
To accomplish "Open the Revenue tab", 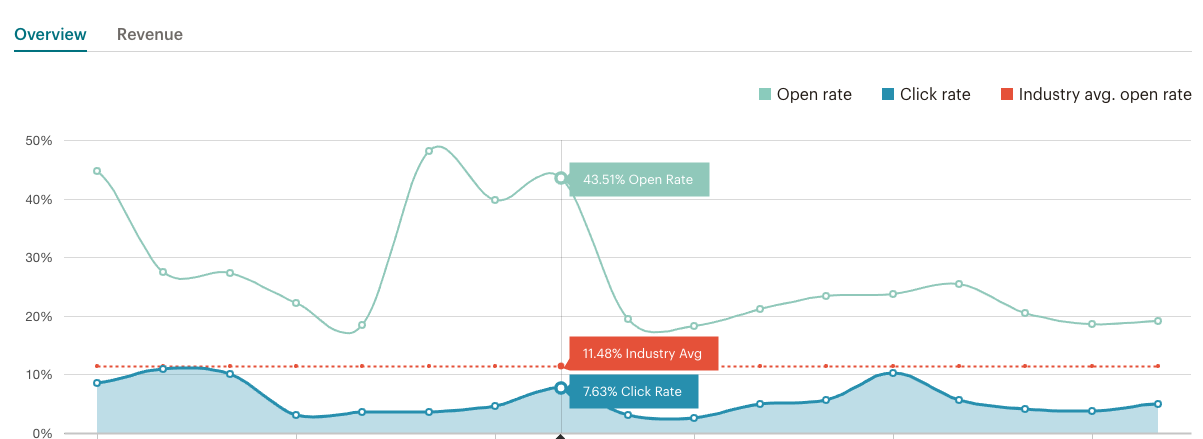I will 150,34.
